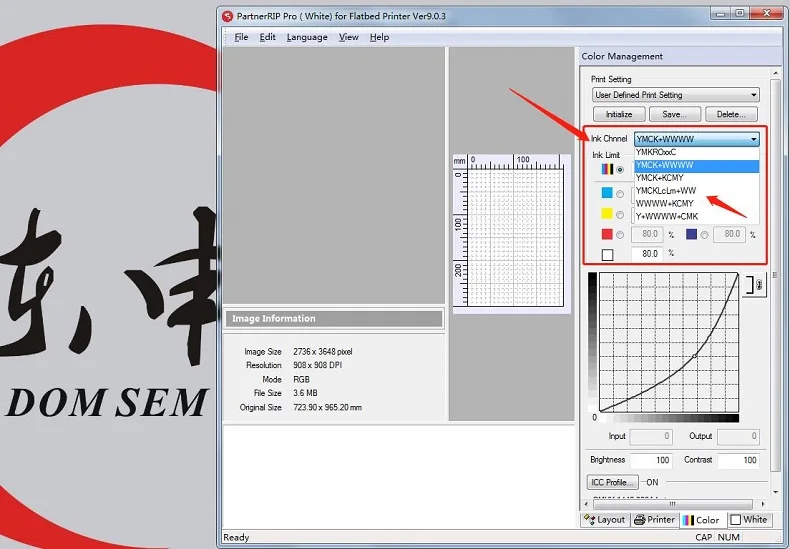
Task: Click the Contrast value field
Action: tap(738, 460)
